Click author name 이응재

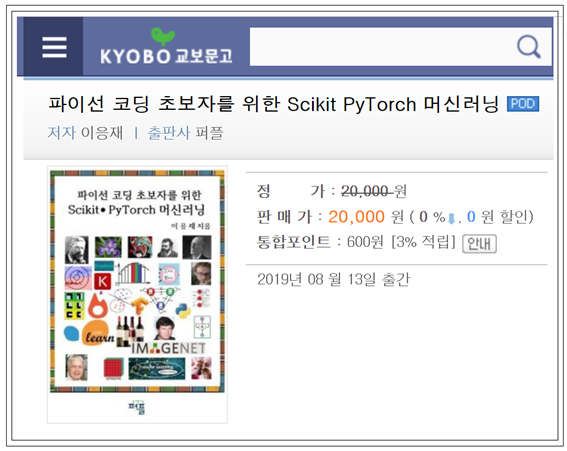102,133
